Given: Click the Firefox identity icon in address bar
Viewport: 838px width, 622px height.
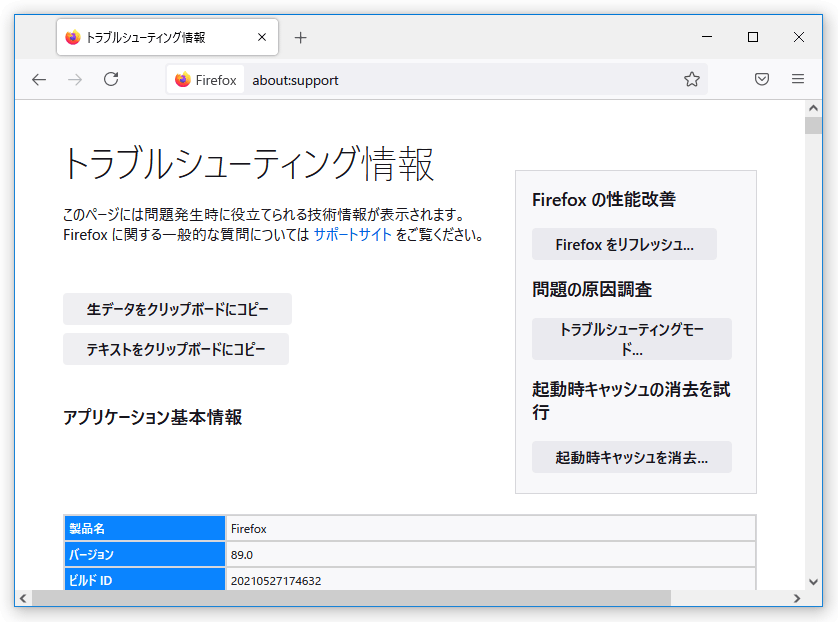Looking at the screenshot, I should 206,80.
